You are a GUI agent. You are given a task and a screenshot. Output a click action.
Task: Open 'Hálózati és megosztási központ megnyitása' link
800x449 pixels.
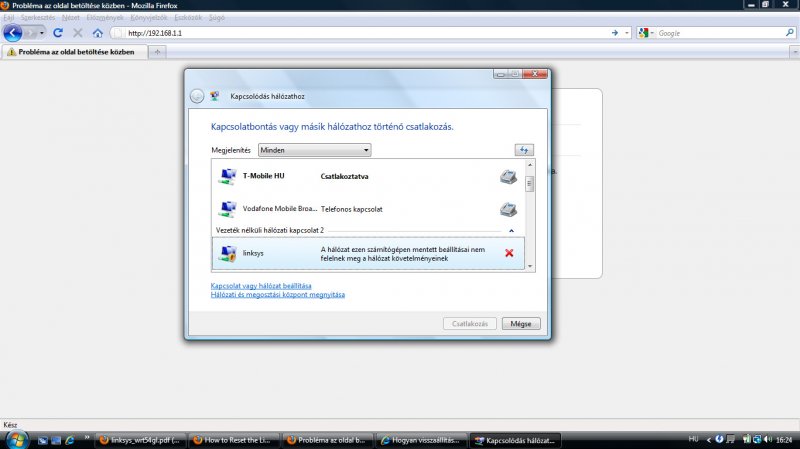pos(278,294)
